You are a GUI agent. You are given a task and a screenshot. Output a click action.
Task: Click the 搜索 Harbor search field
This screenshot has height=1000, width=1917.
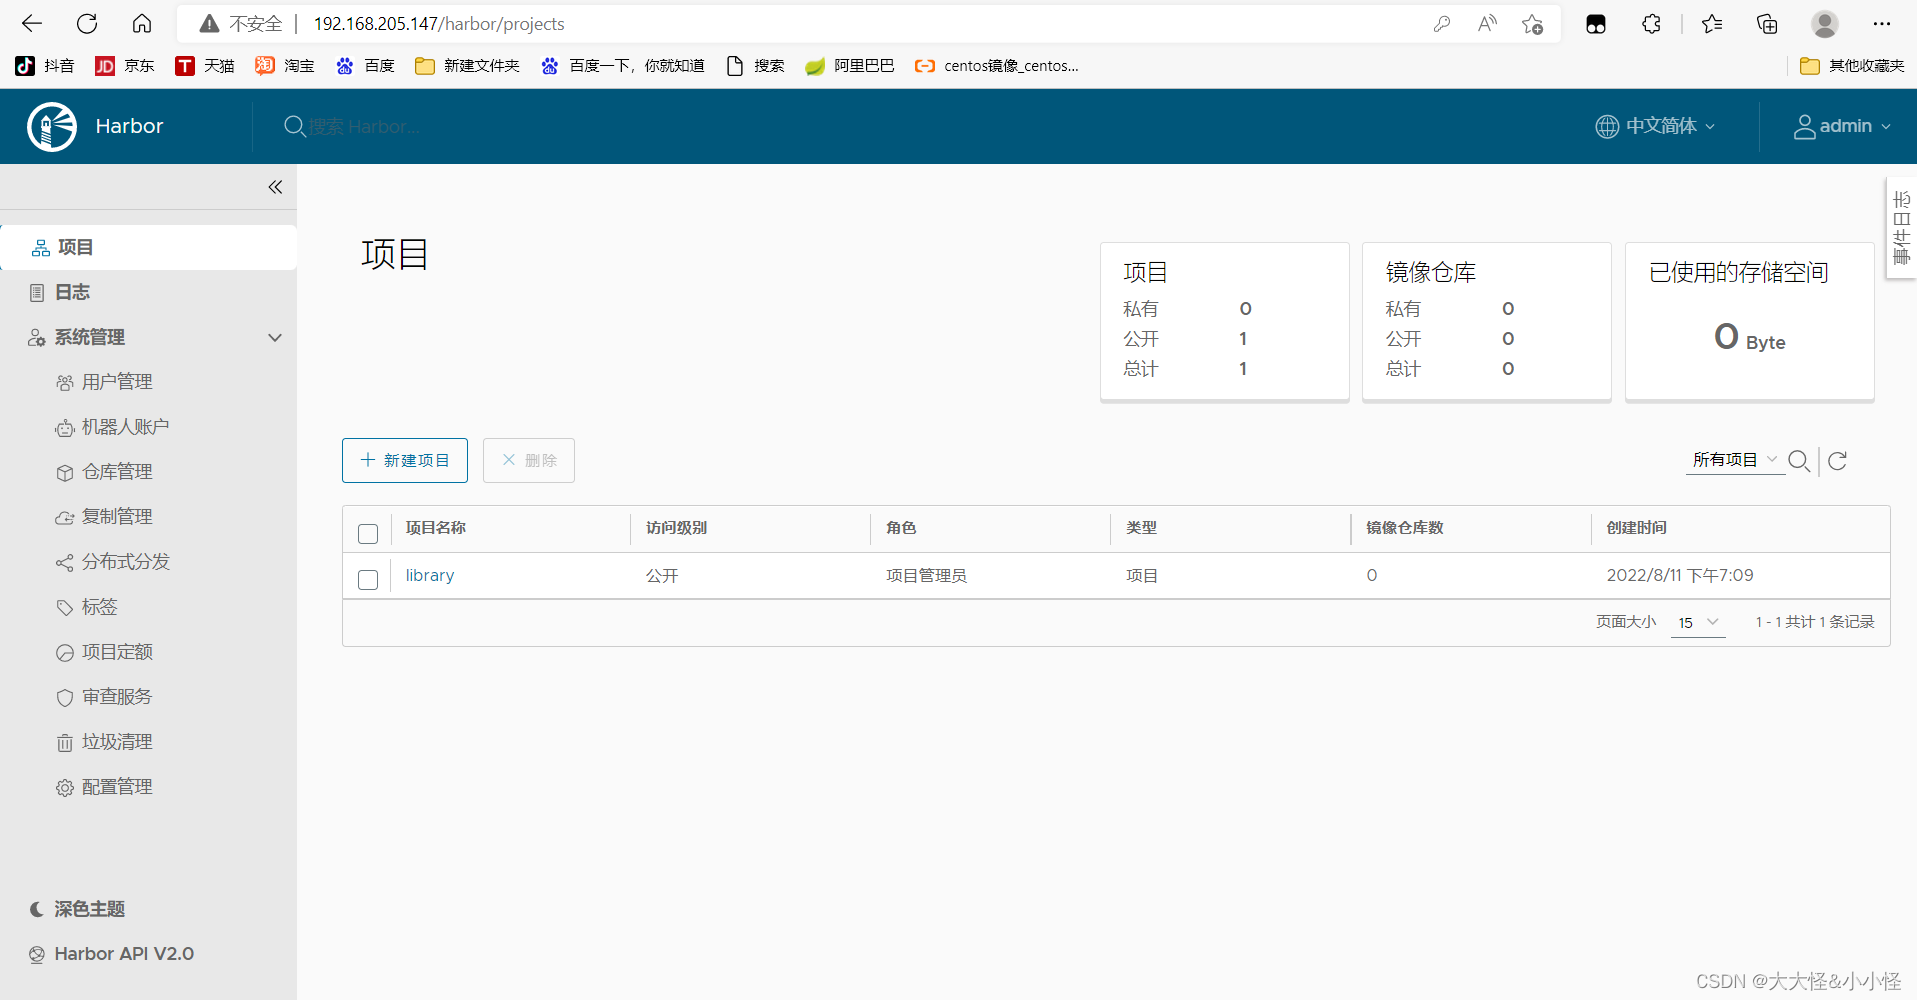[x=365, y=127]
